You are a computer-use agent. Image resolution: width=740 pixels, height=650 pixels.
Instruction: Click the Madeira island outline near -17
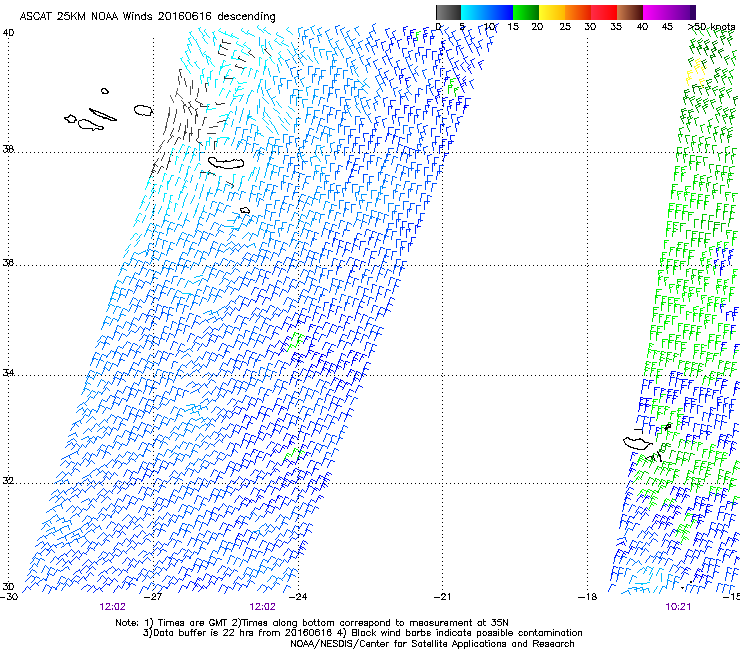pyautogui.click(x=637, y=443)
